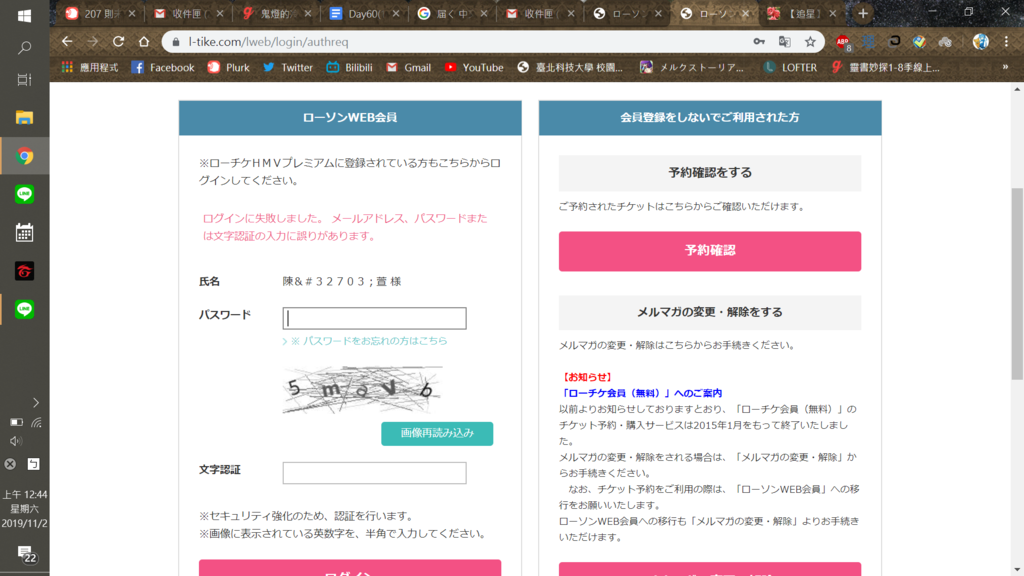Open Task View on the taskbar
1024x576 pixels.
coord(24,80)
